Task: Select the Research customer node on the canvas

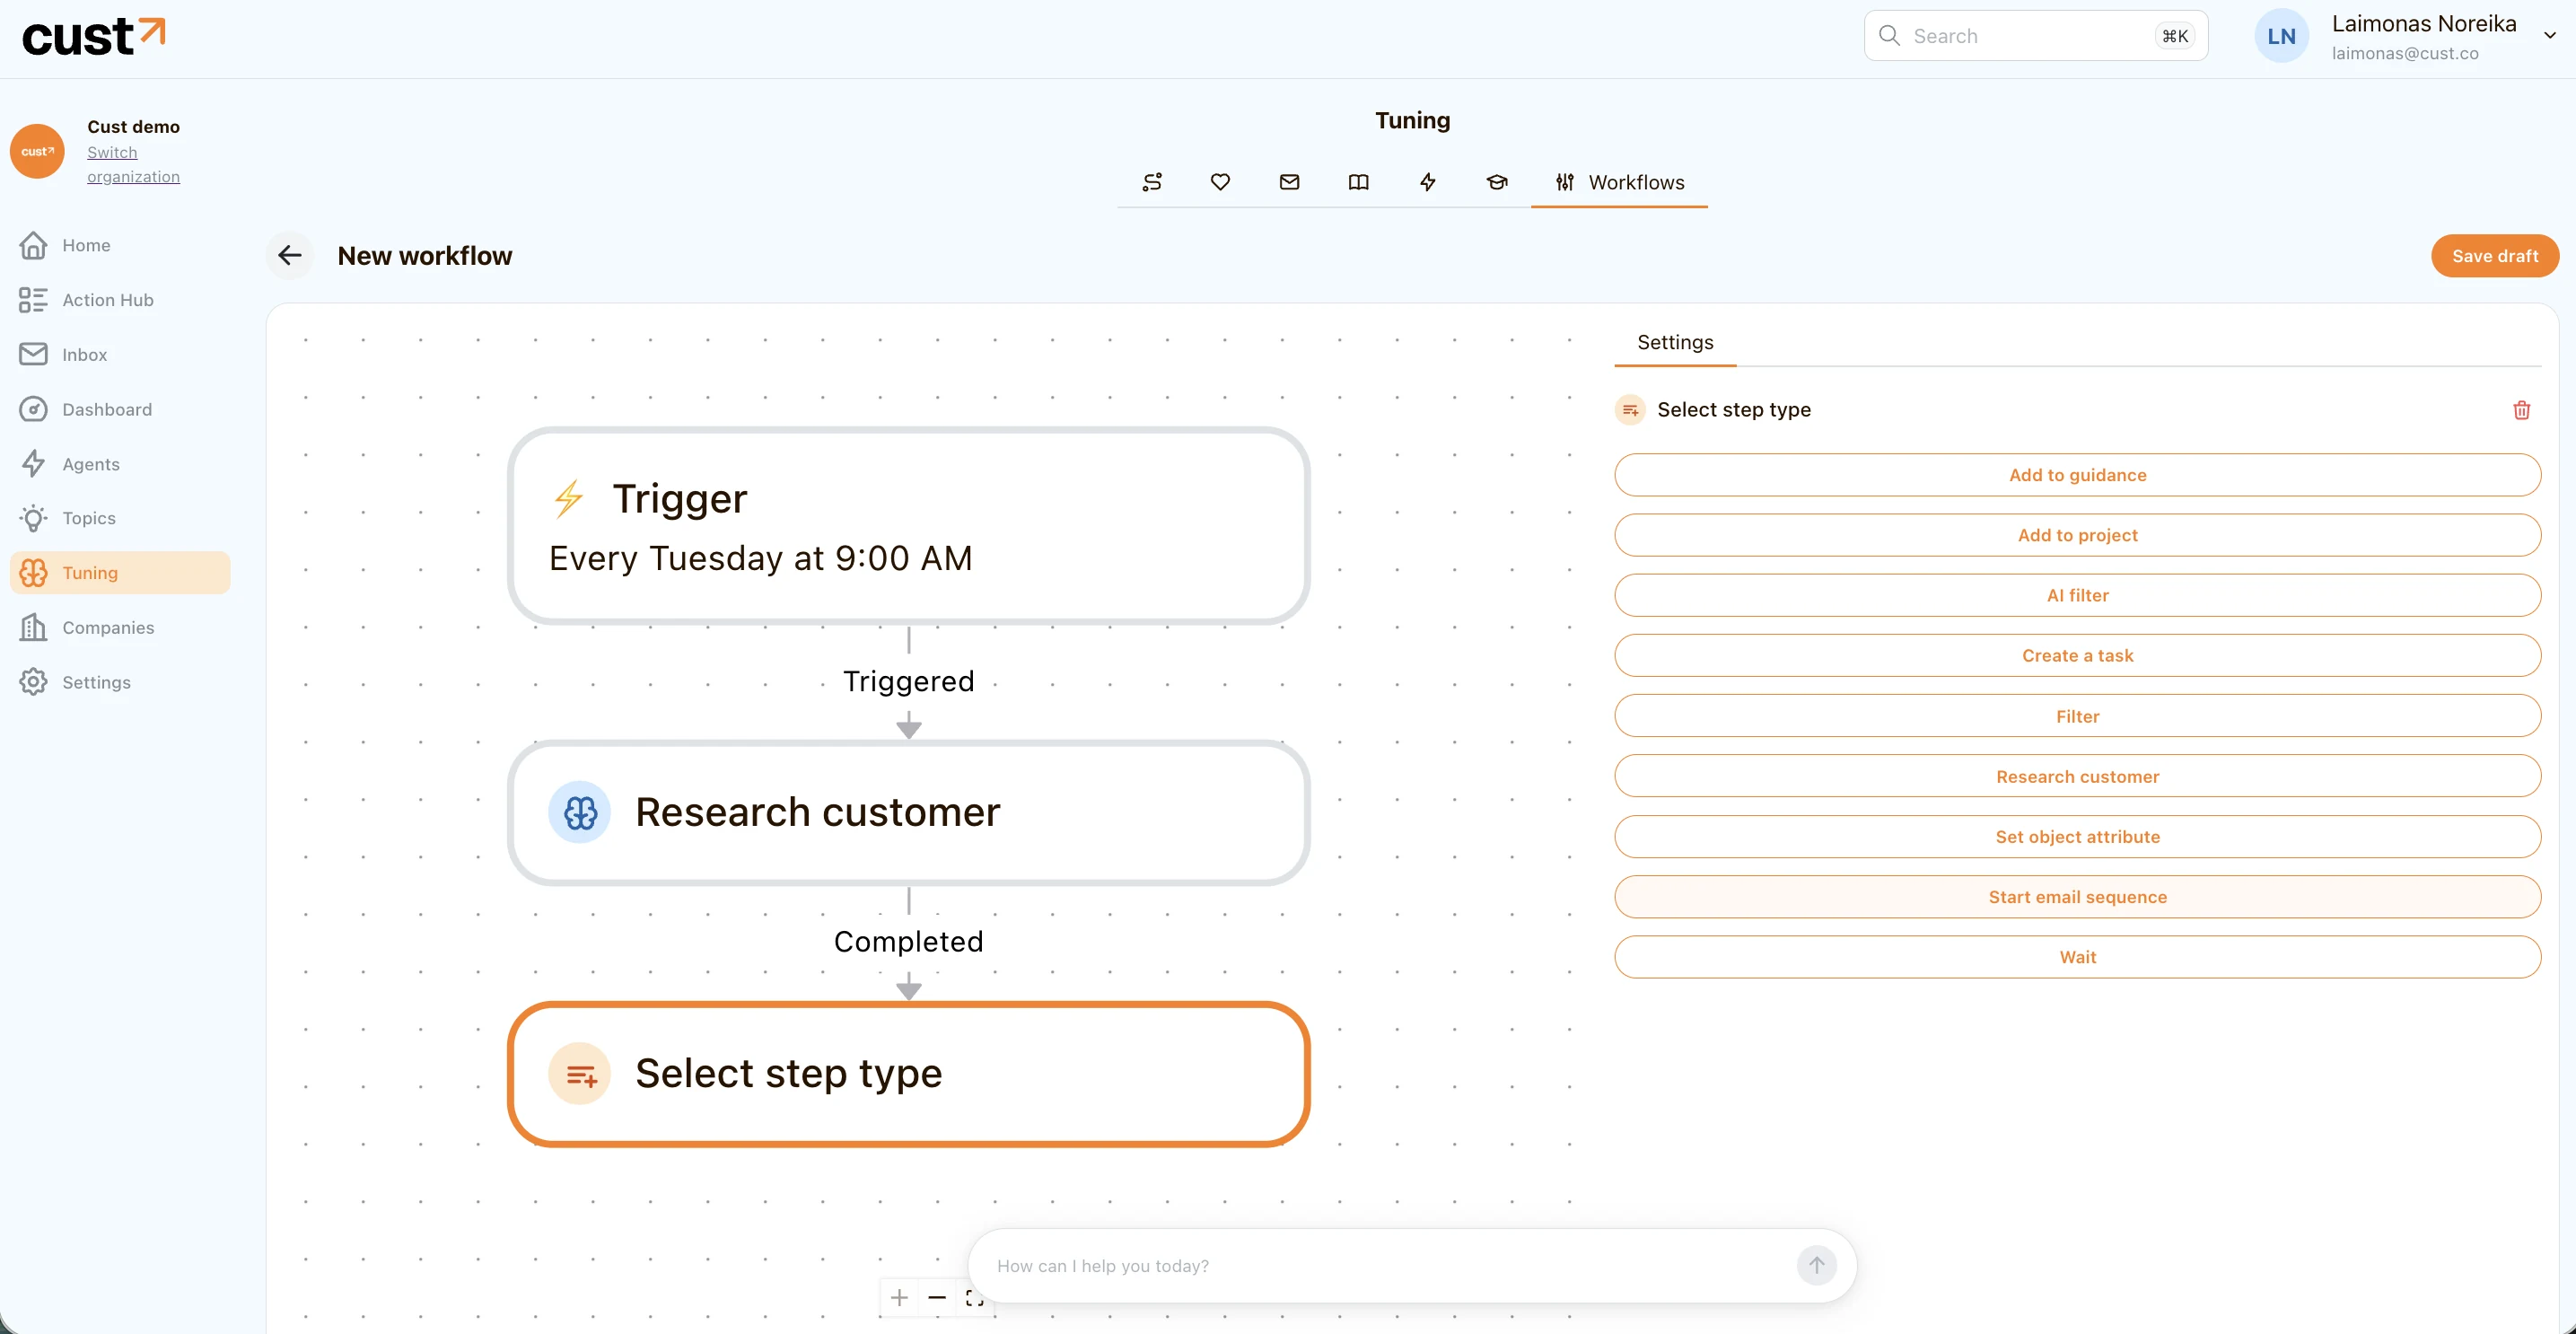Action: (908, 813)
